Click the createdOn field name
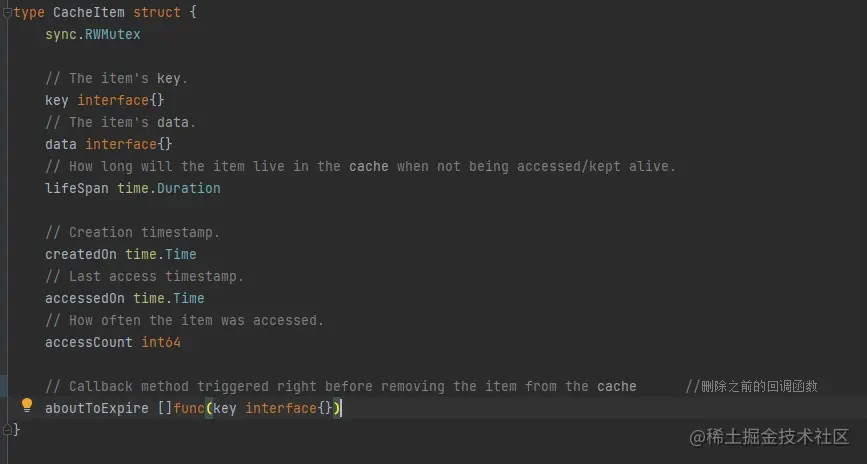The height and width of the screenshot is (464, 867). (81, 254)
